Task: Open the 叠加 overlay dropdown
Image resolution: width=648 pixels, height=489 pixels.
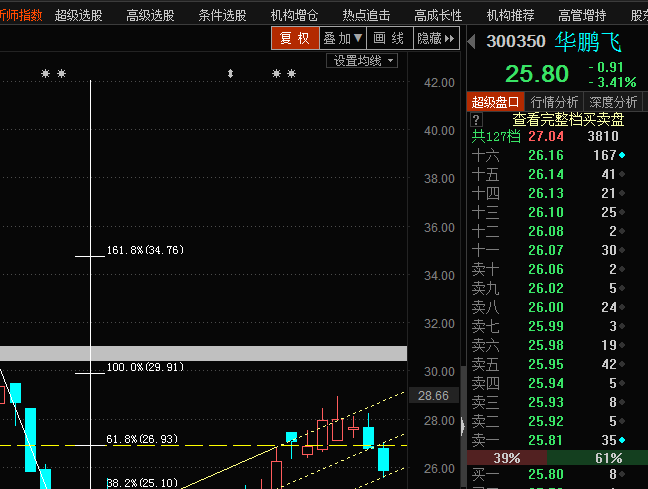Action: (342, 38)
